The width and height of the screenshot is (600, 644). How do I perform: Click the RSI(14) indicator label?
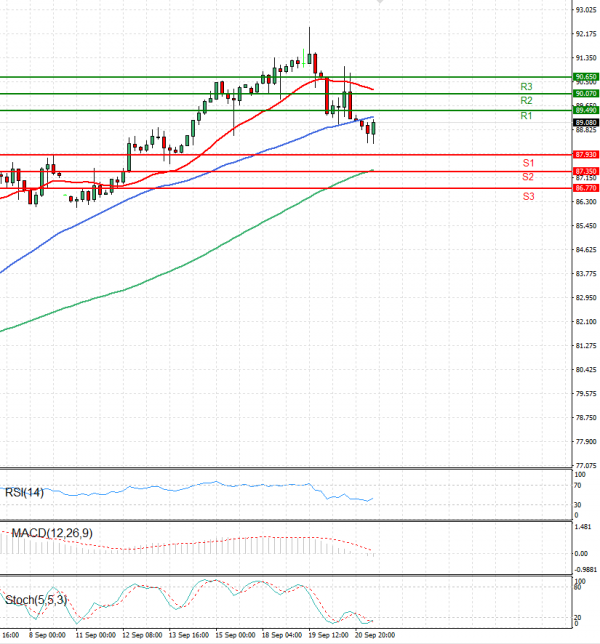click(x=24, y=492)
